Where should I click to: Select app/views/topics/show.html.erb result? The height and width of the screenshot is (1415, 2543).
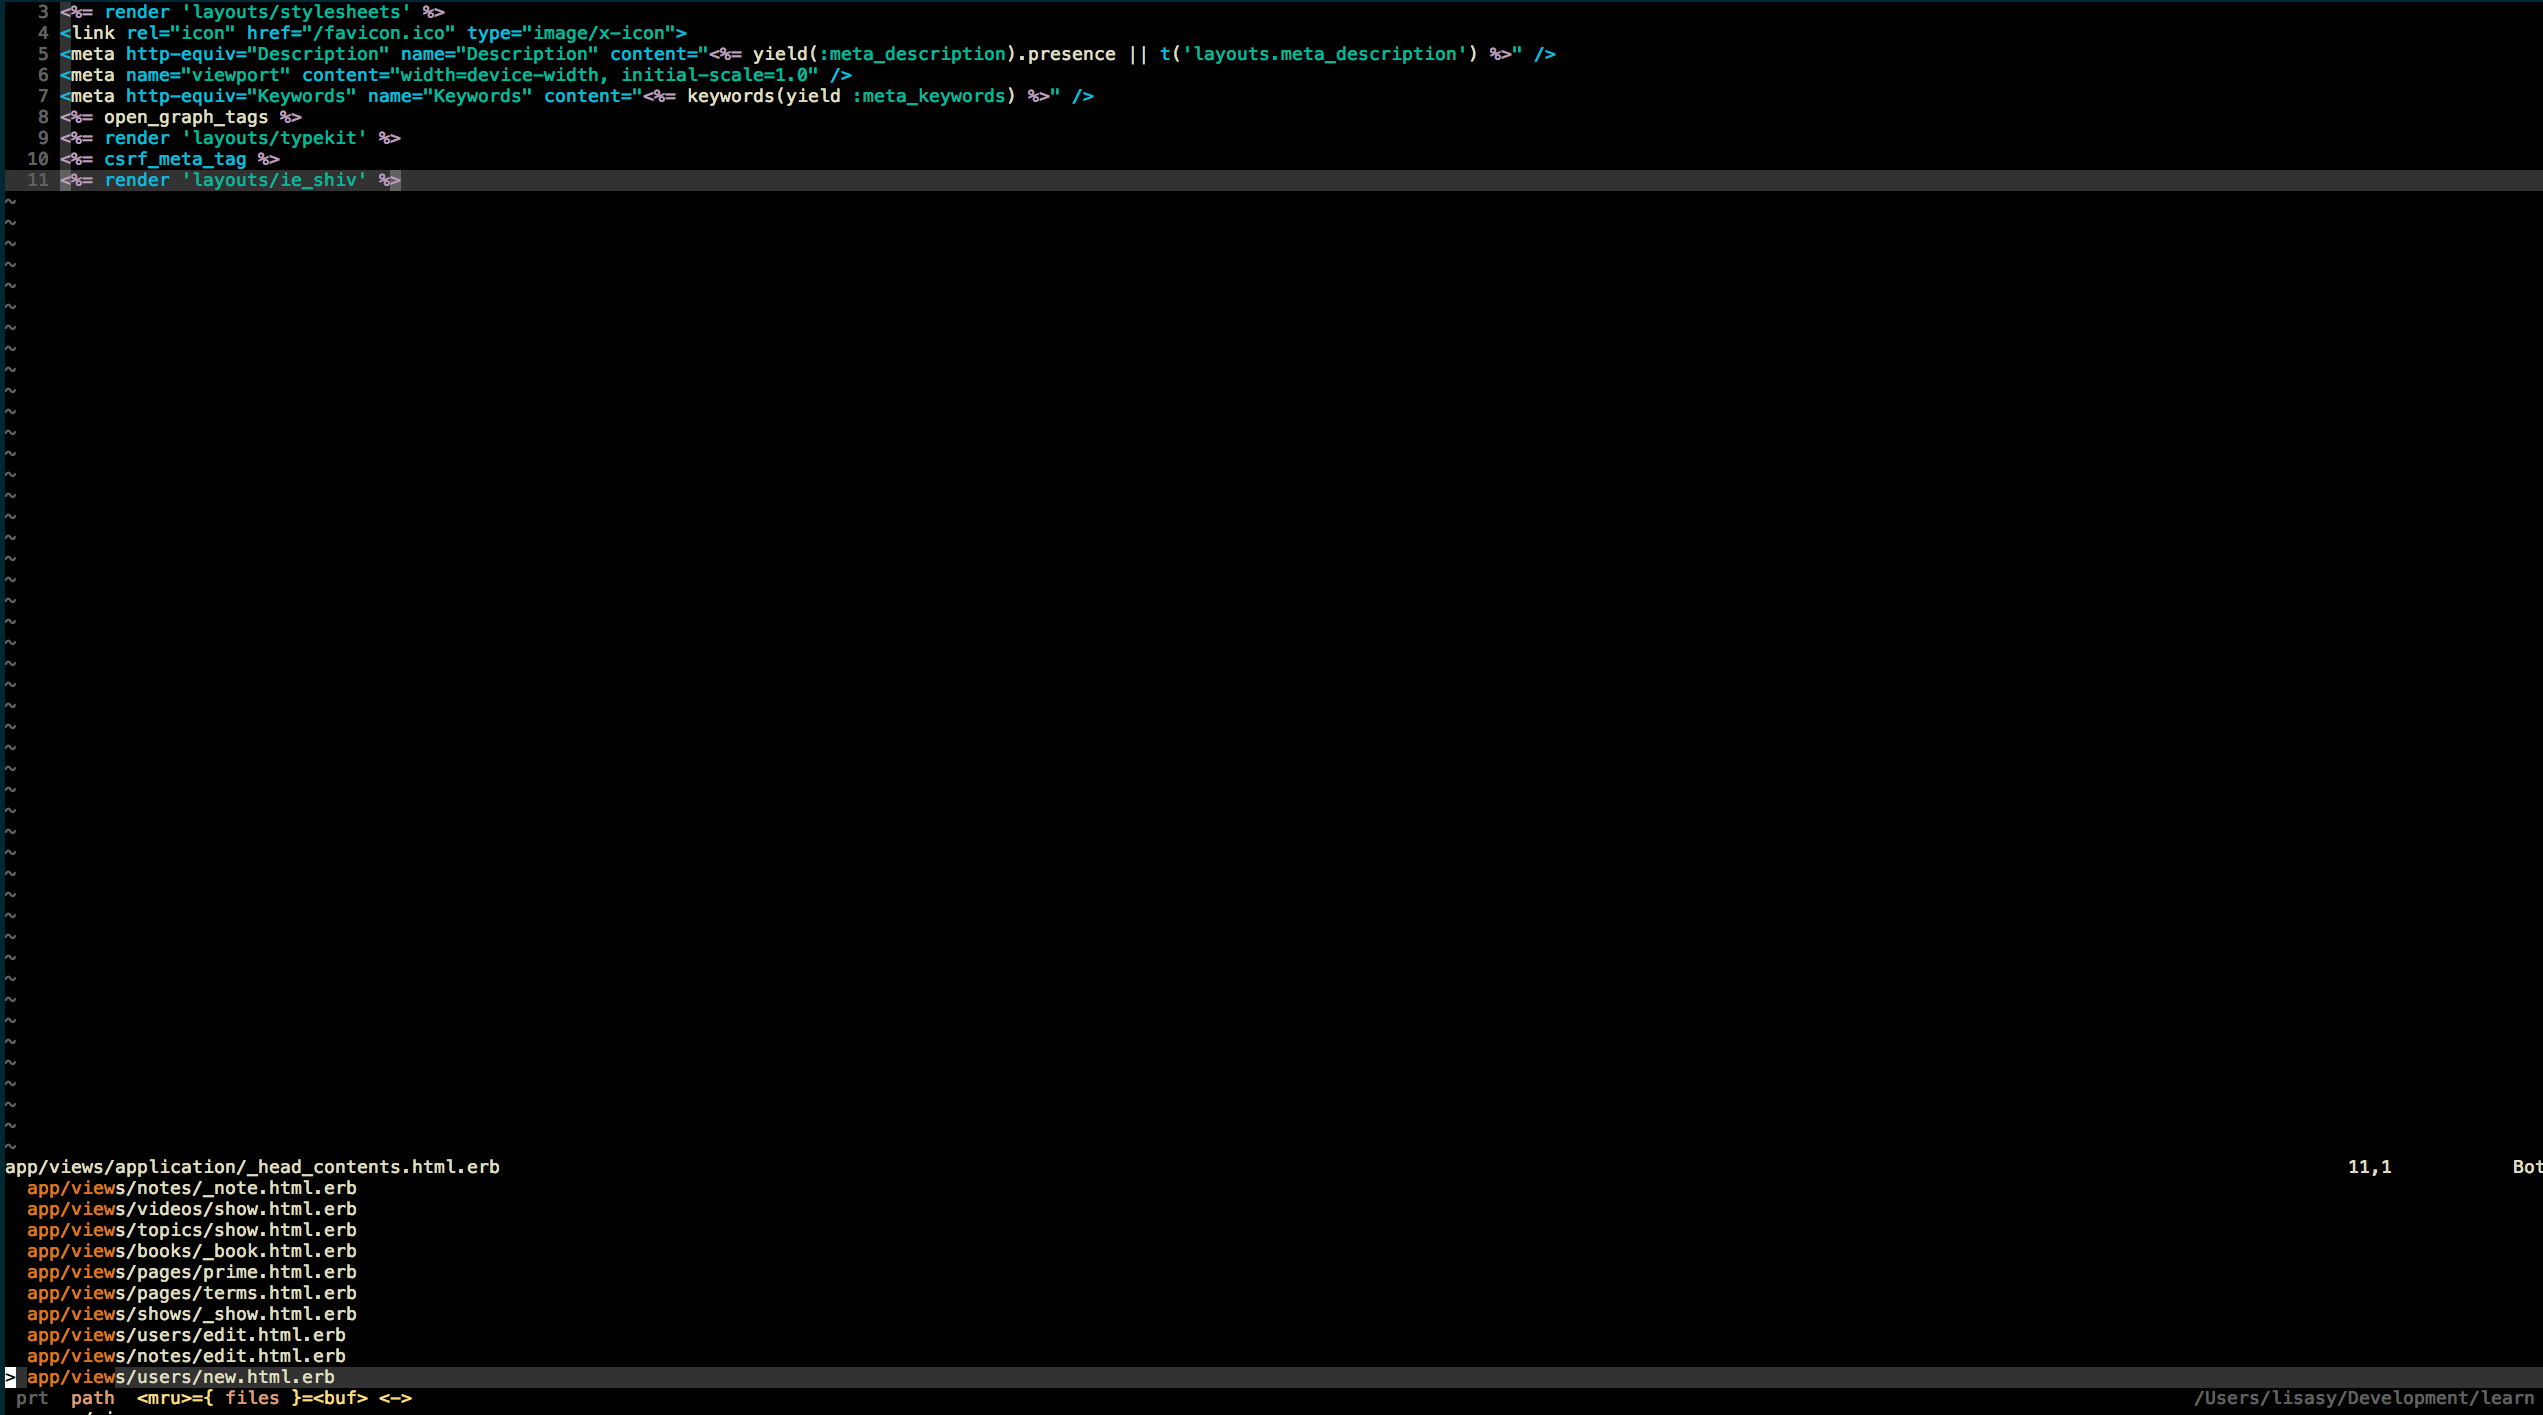191,1230
